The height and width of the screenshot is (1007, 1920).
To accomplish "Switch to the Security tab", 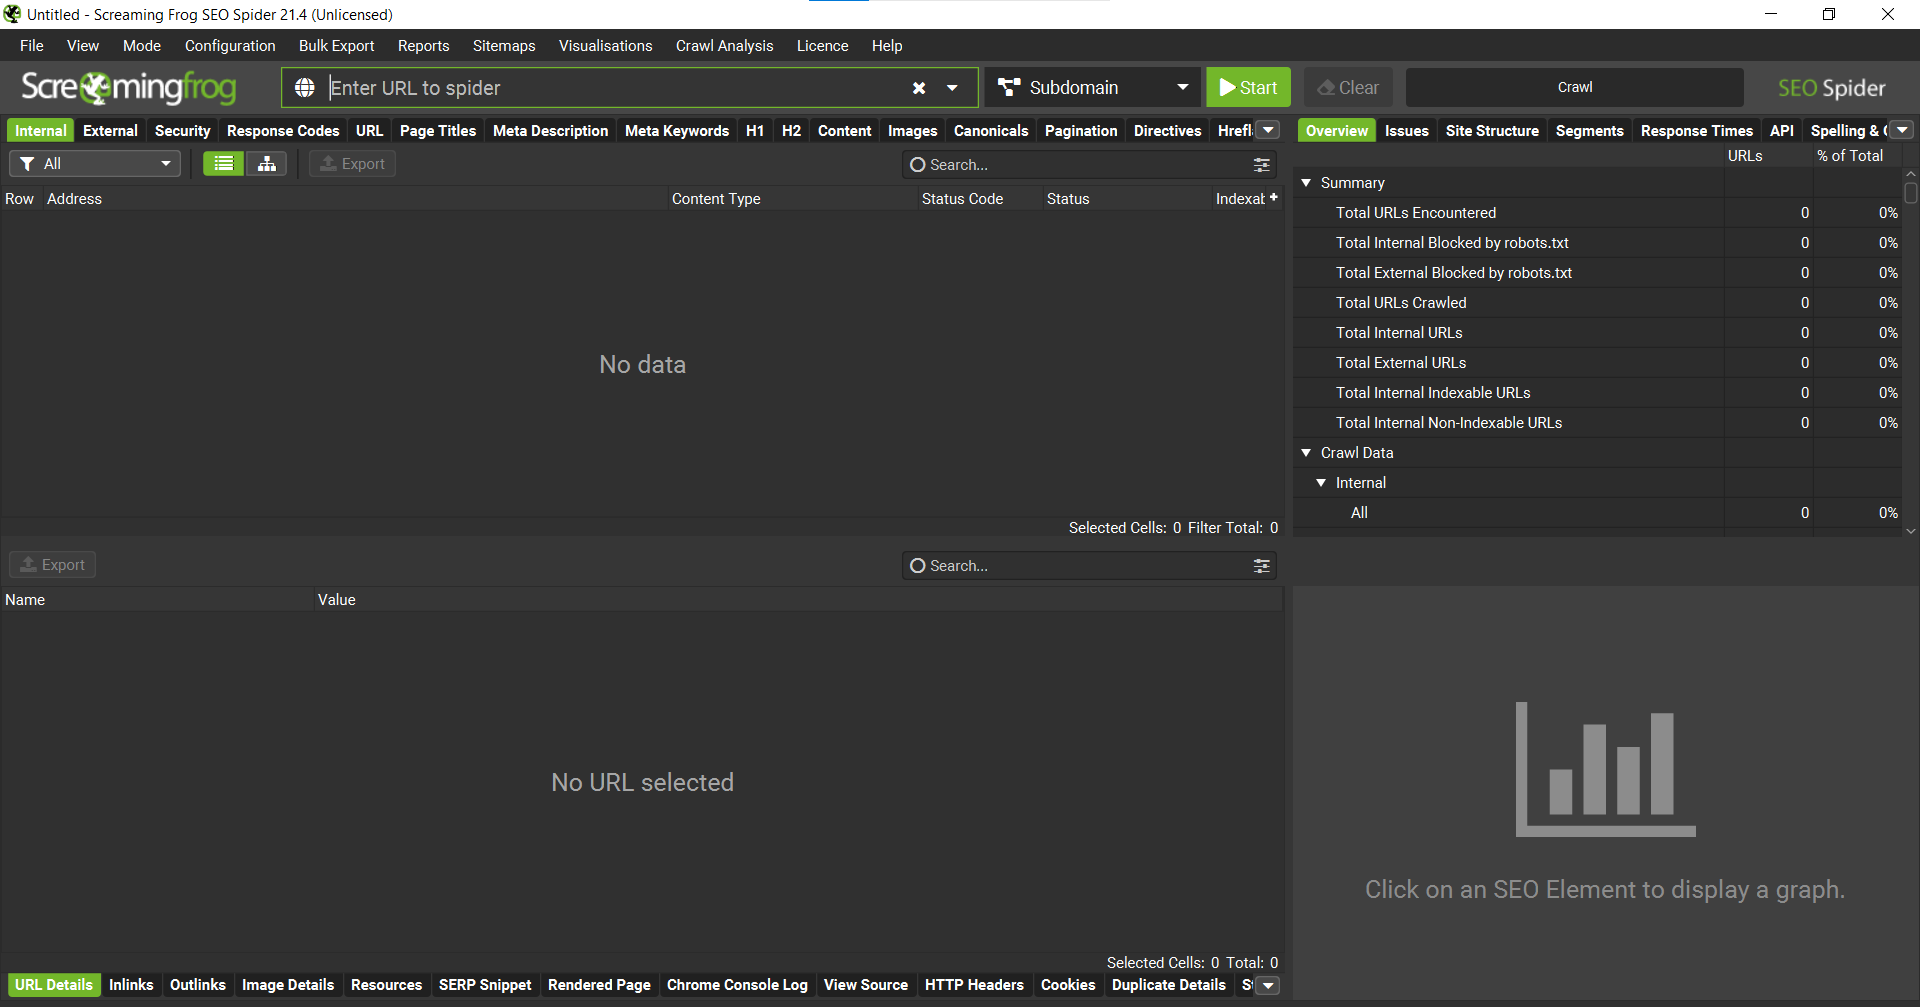I will click(182, 131).
